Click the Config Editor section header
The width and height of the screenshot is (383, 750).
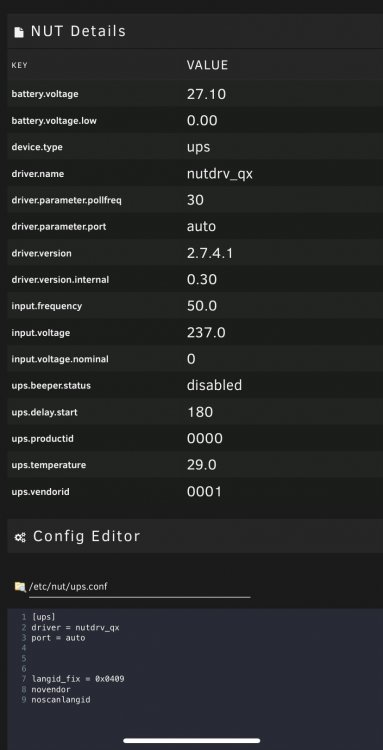coord(195,536)
